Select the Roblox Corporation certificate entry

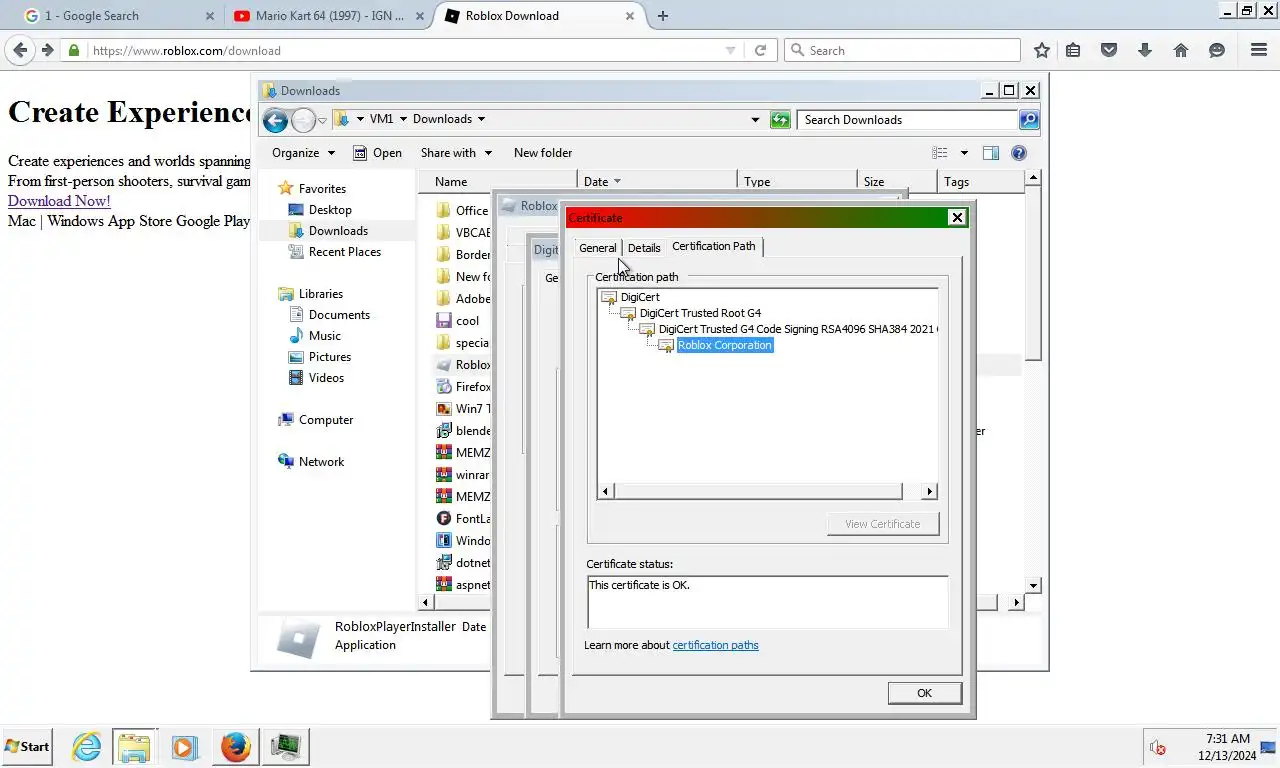[725, 345]
